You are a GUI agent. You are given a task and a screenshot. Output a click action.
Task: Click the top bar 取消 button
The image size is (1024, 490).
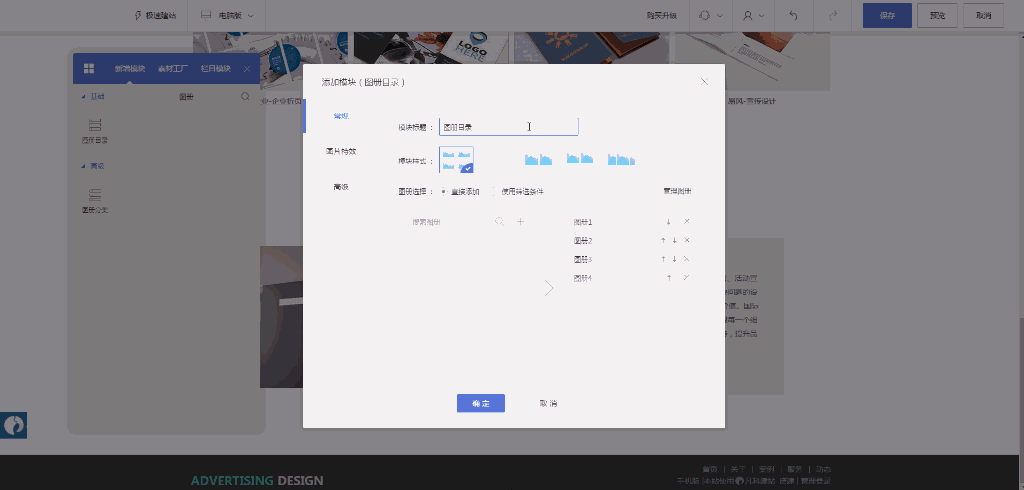(983, 15)
